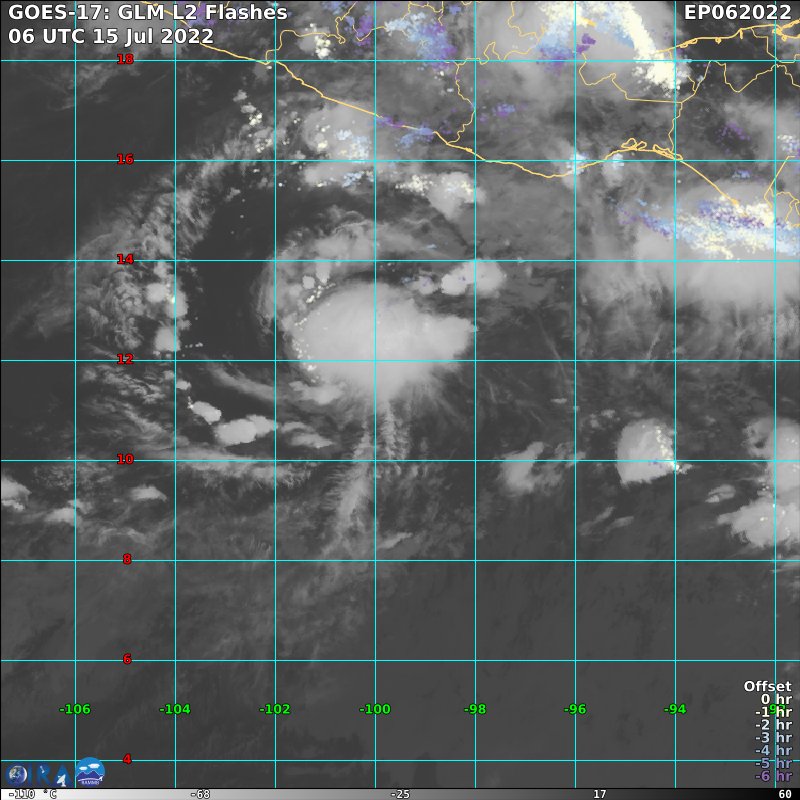
Task: Click the longitude label "-104"
Action: (175, 709)
